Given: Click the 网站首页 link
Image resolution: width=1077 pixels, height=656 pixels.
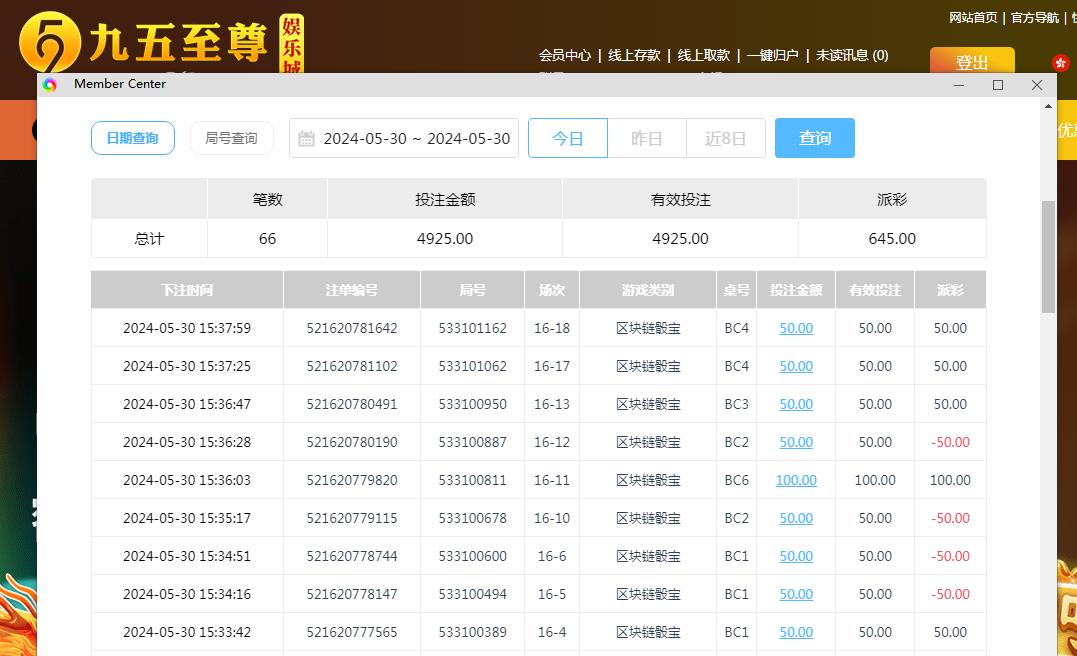Looking at the screenshot, I should 972,17.
